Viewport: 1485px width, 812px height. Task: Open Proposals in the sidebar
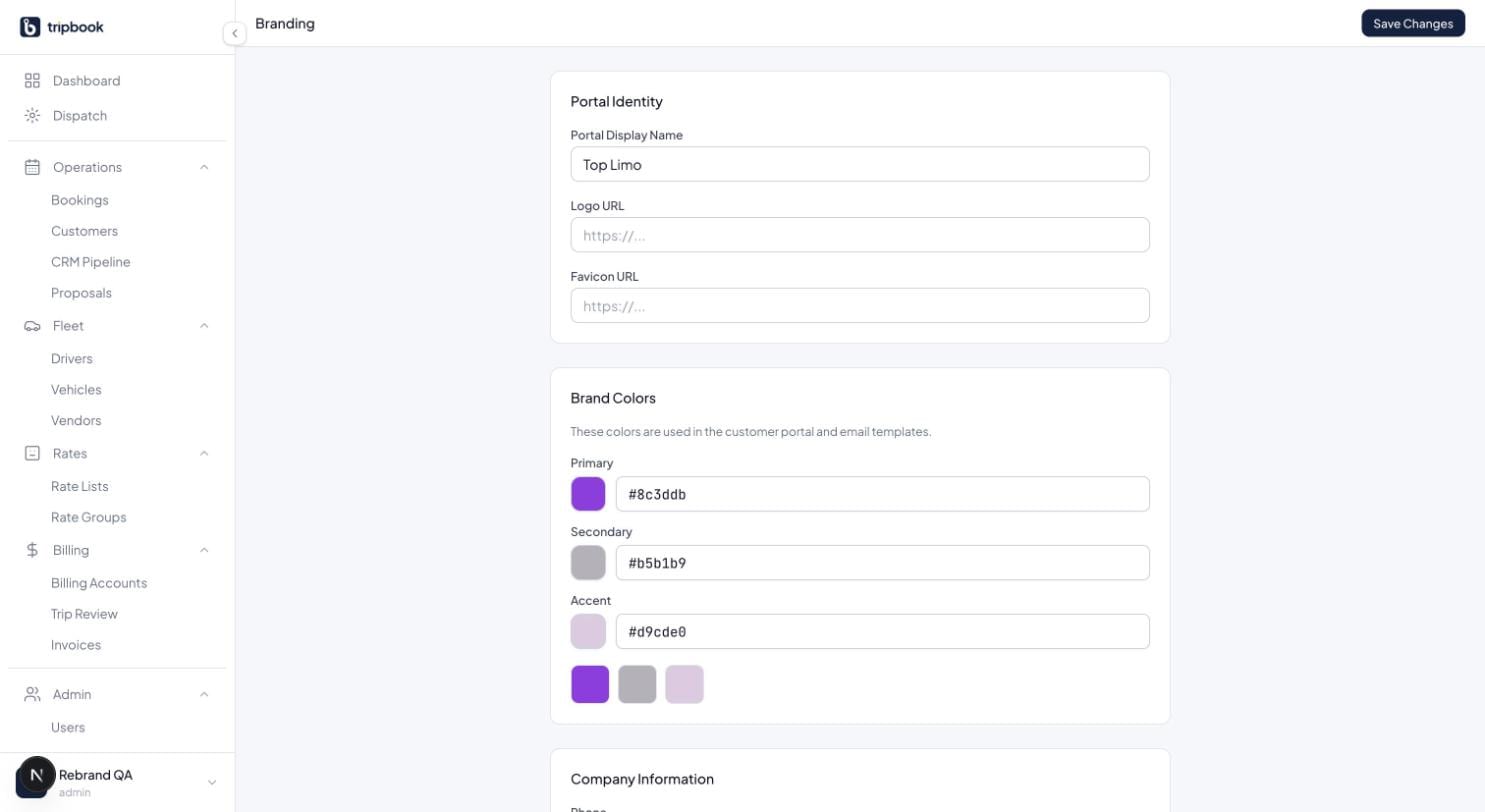81,293
